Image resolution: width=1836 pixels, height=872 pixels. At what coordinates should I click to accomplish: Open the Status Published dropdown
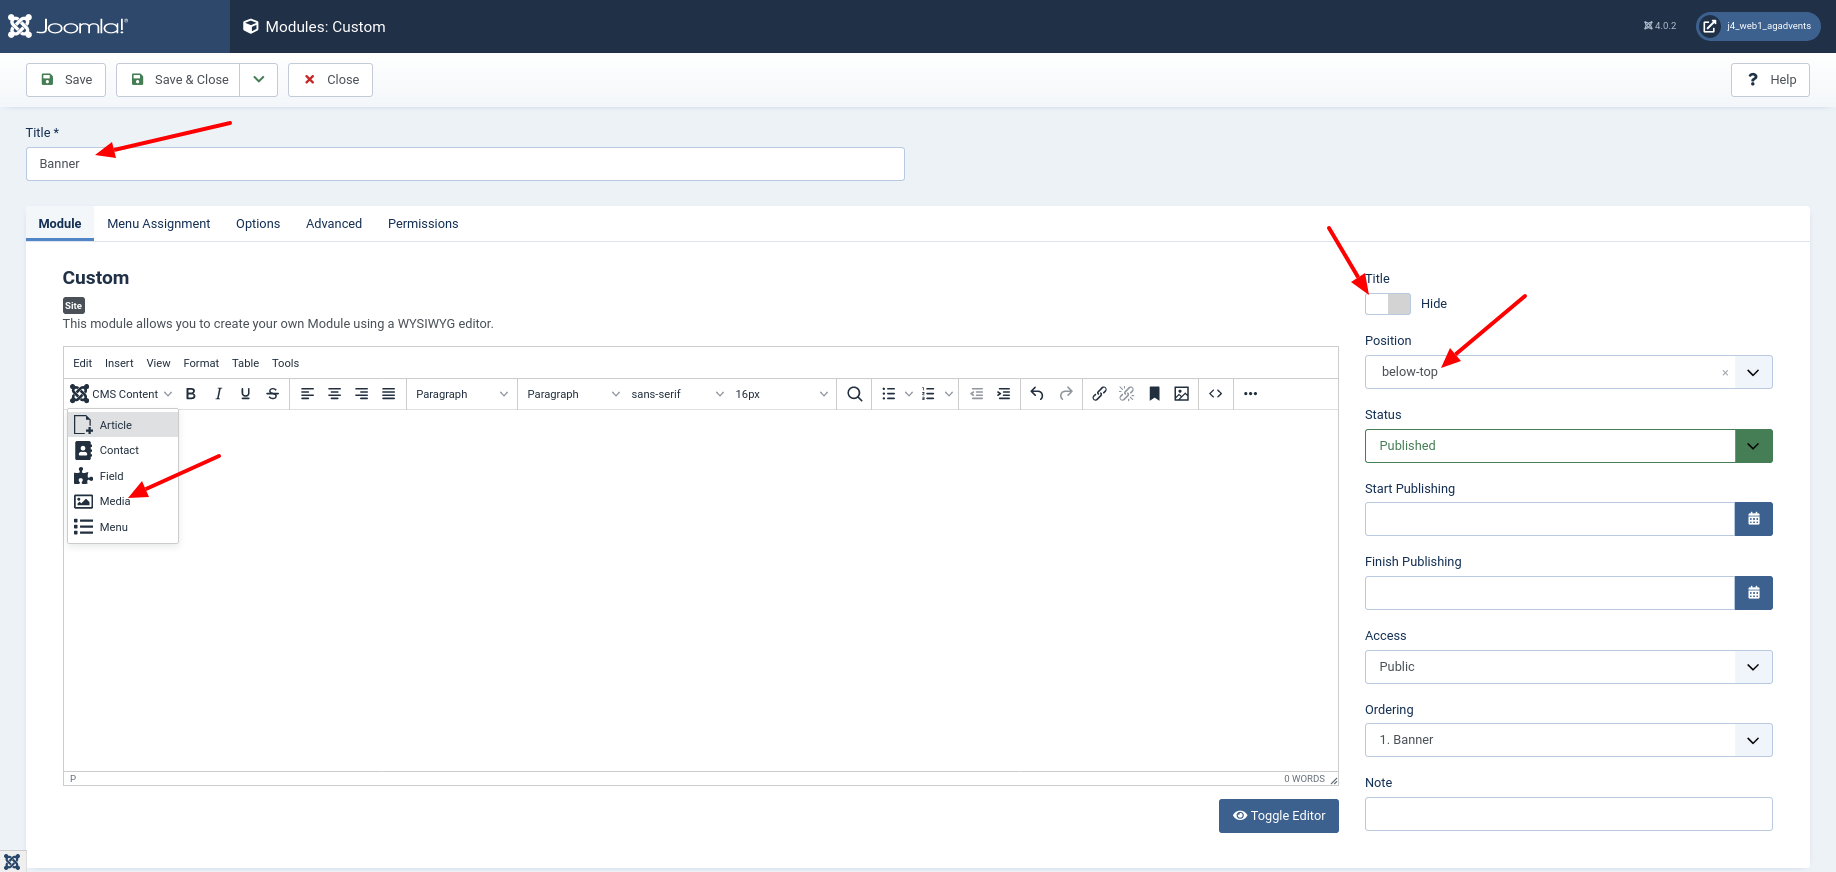point(1568,446)
